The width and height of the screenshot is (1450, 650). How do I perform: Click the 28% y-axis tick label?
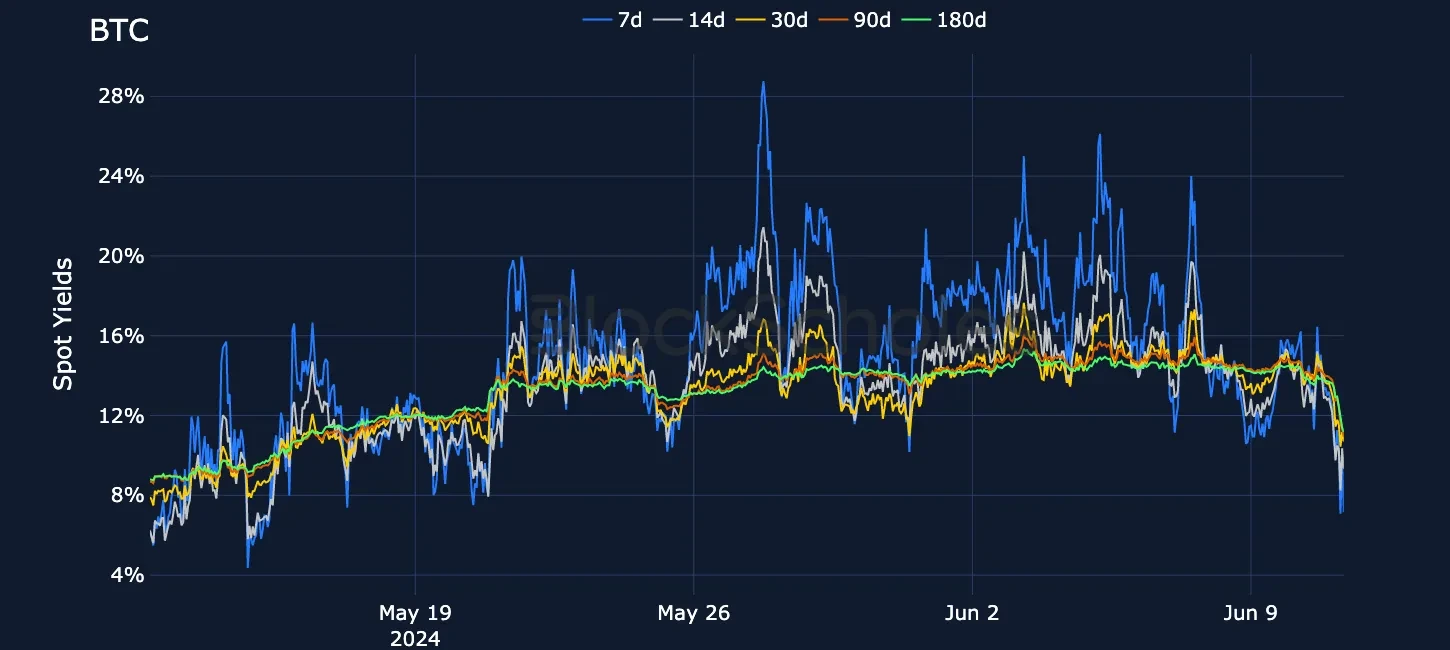123,96
